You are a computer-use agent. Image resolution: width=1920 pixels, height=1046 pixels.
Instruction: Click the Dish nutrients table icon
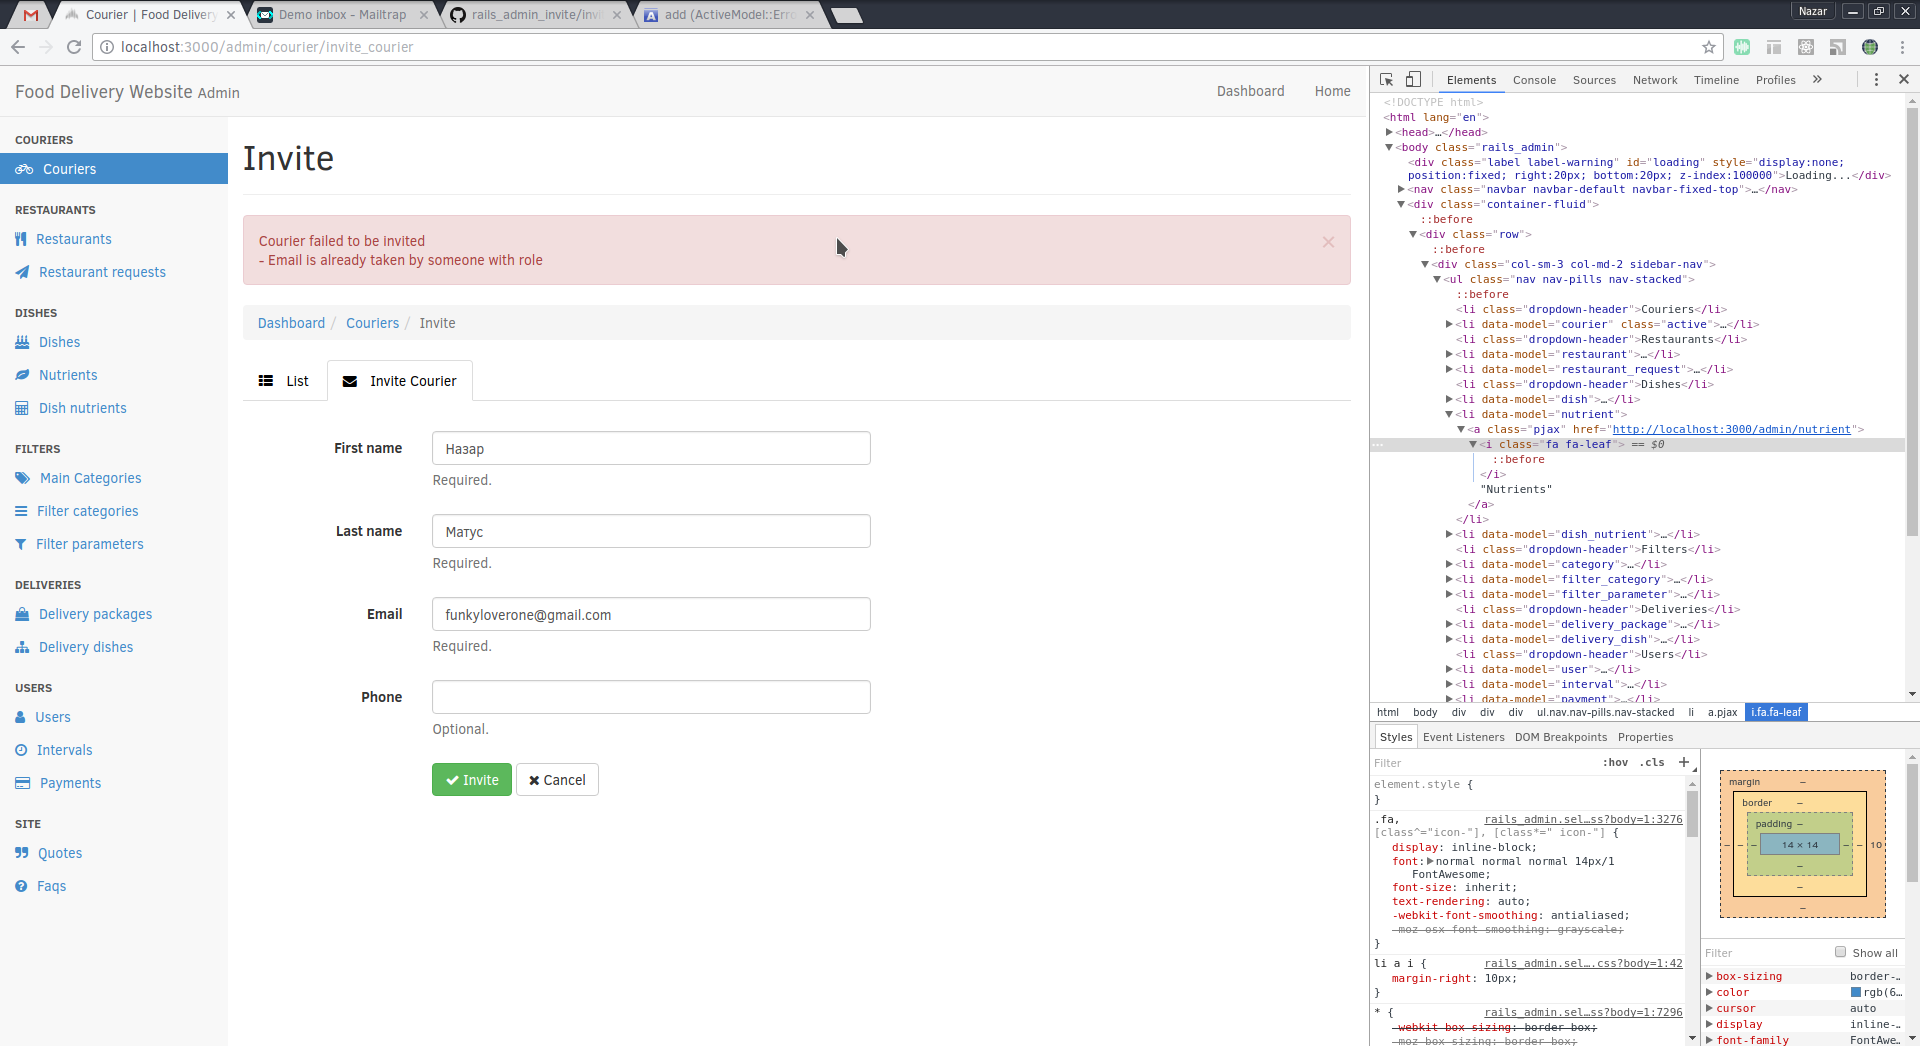22,408
